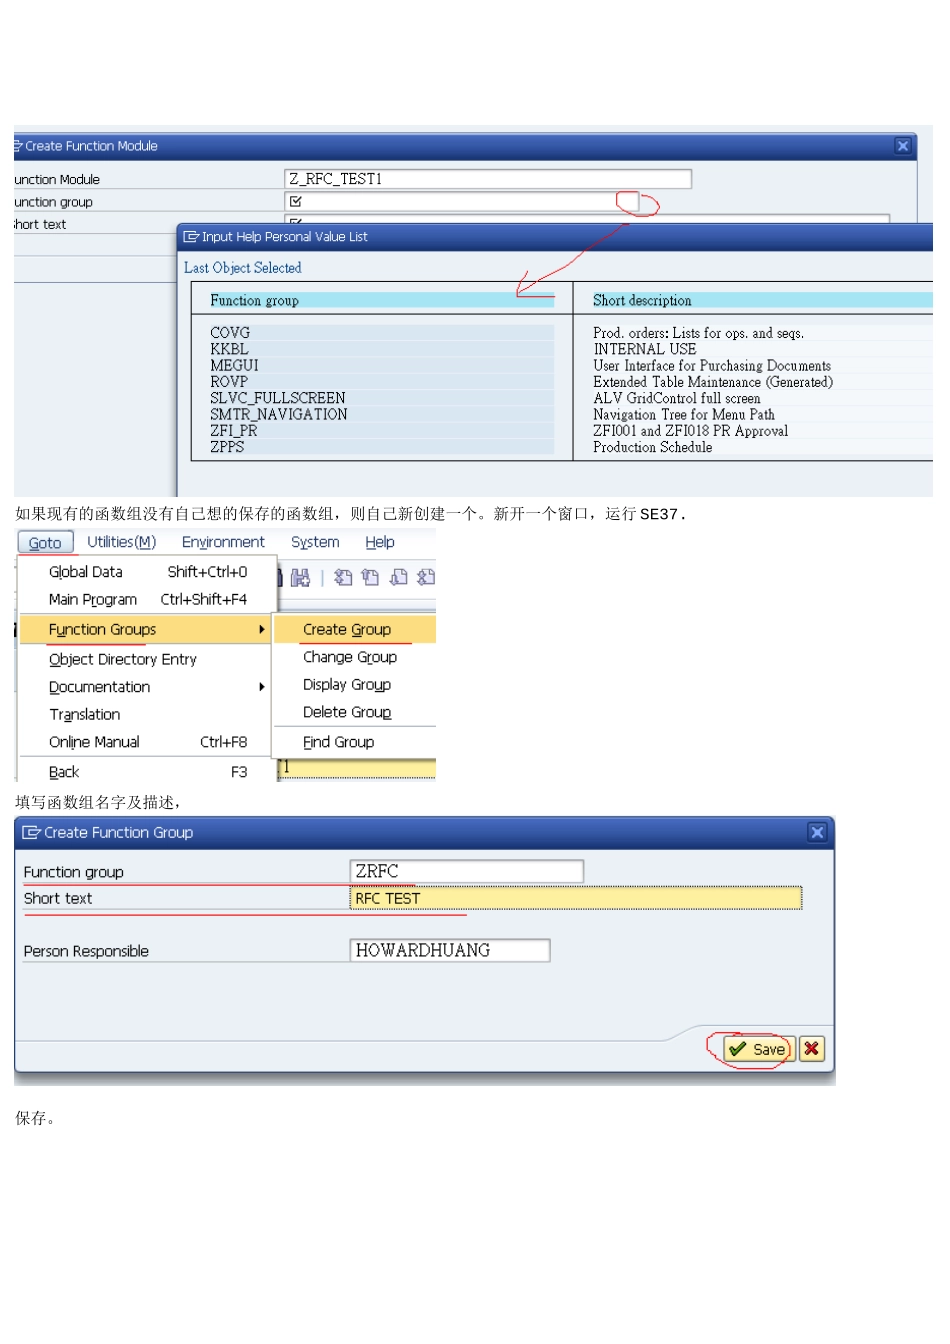Click the Previous Page toolbar icon
This screenshot has width=950, height=1344.
pos(371,577)
